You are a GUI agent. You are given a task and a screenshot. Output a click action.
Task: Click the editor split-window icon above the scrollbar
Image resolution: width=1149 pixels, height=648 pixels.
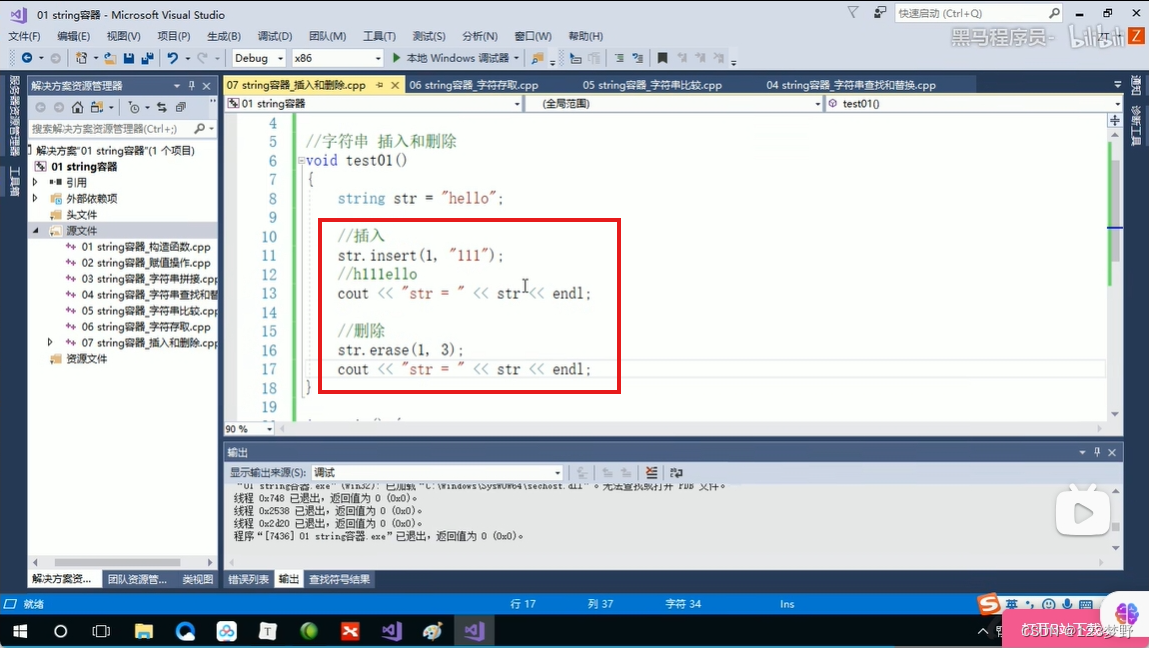click(x=1115, y=119)
